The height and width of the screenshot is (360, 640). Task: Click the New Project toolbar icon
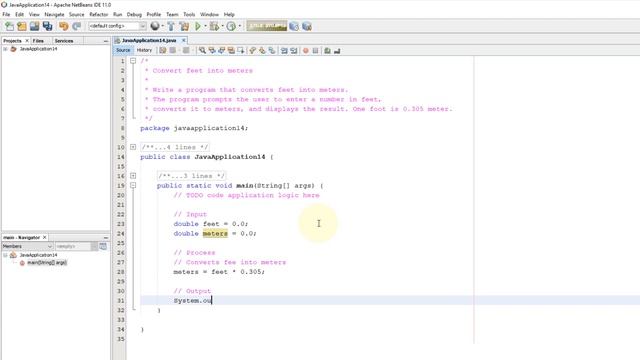22,27
